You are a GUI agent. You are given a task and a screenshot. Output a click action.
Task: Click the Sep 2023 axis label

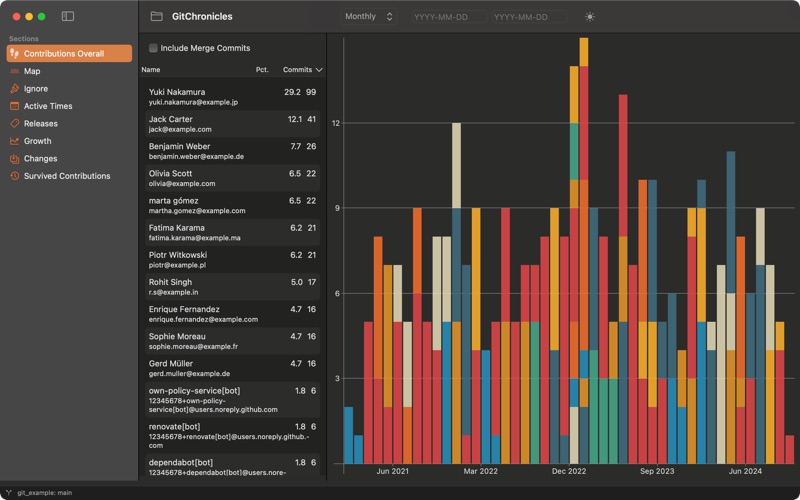657,471
